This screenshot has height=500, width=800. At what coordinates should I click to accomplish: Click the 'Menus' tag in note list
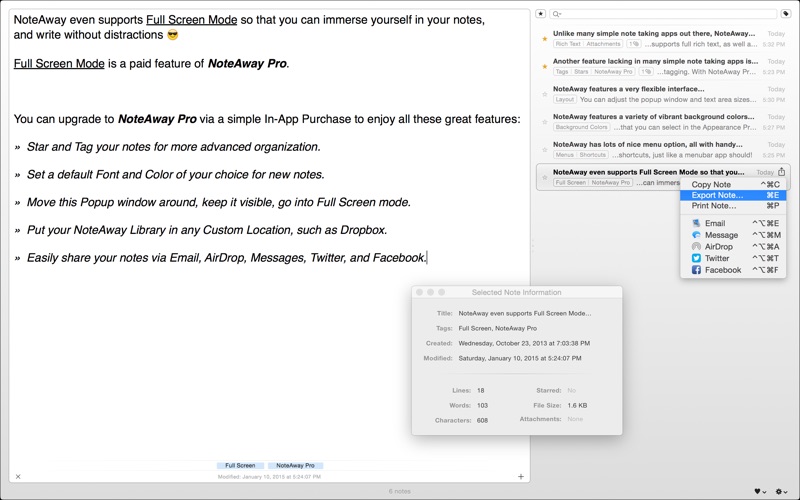pyautogui.click(x=564, y=155)
